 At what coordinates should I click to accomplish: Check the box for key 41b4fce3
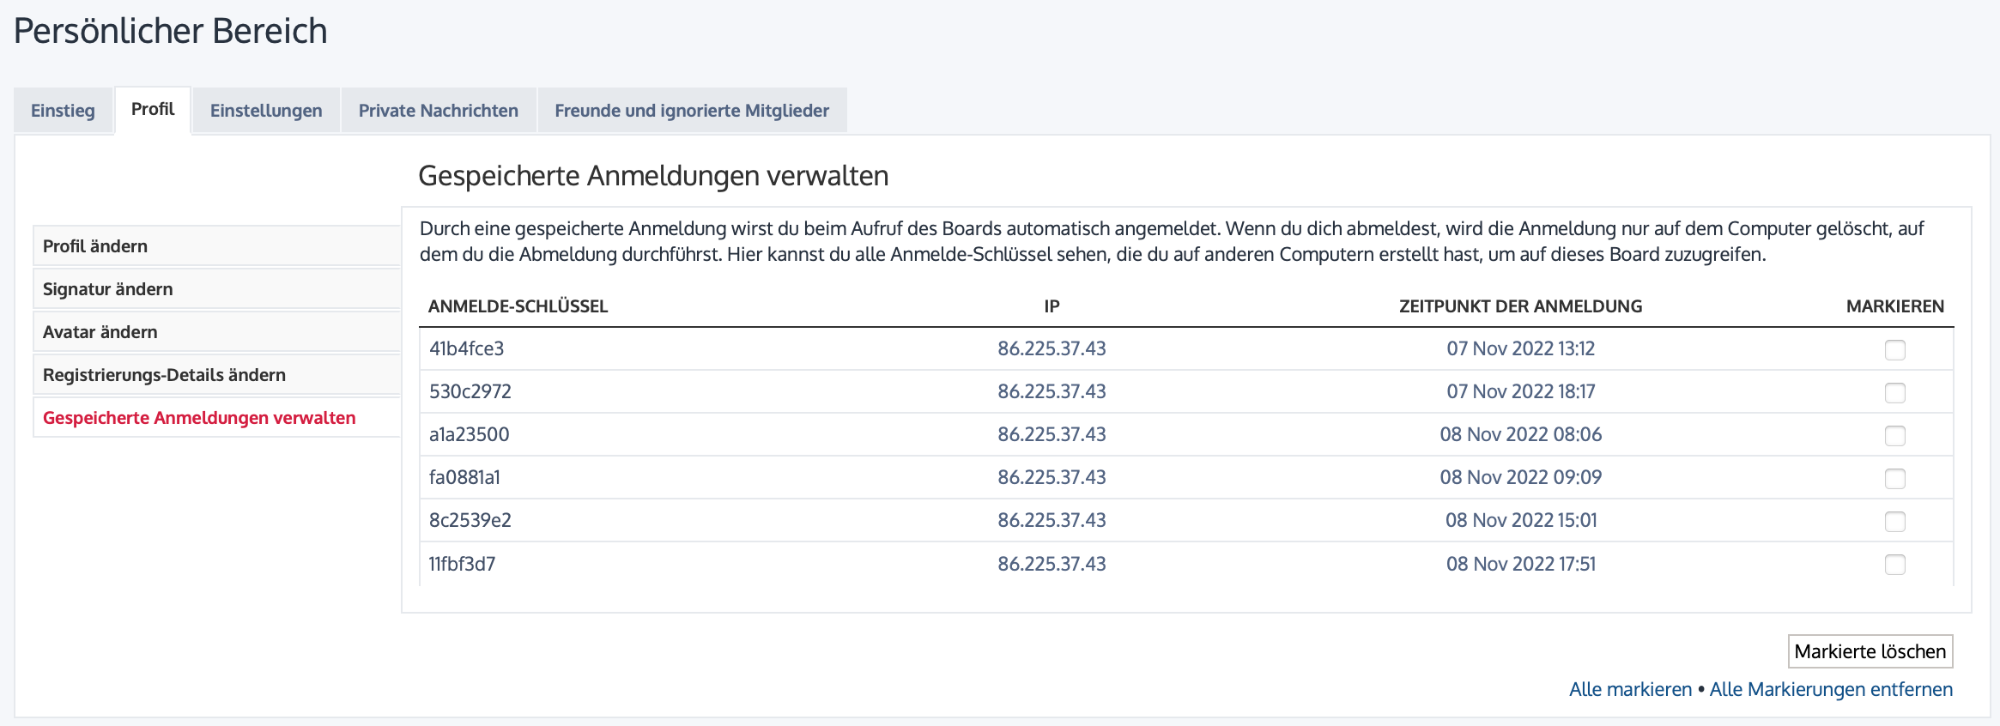pyautogui.click(x=1894, y=350)
